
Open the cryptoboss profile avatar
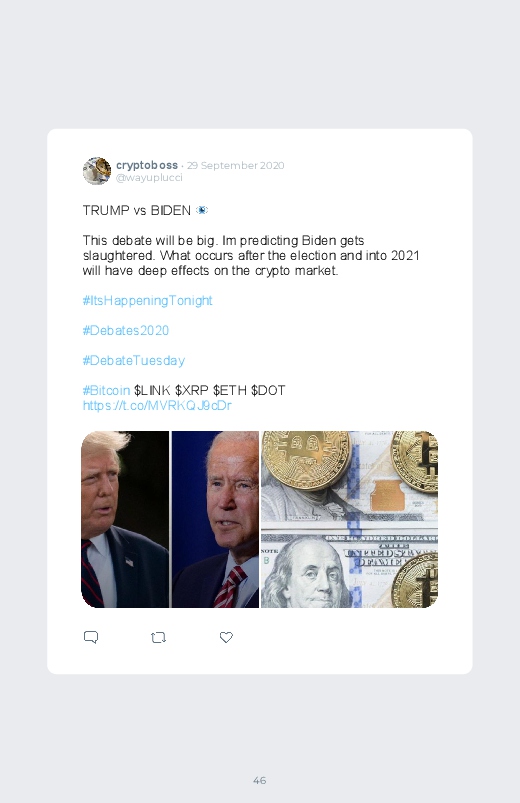(x=97, y=171)
